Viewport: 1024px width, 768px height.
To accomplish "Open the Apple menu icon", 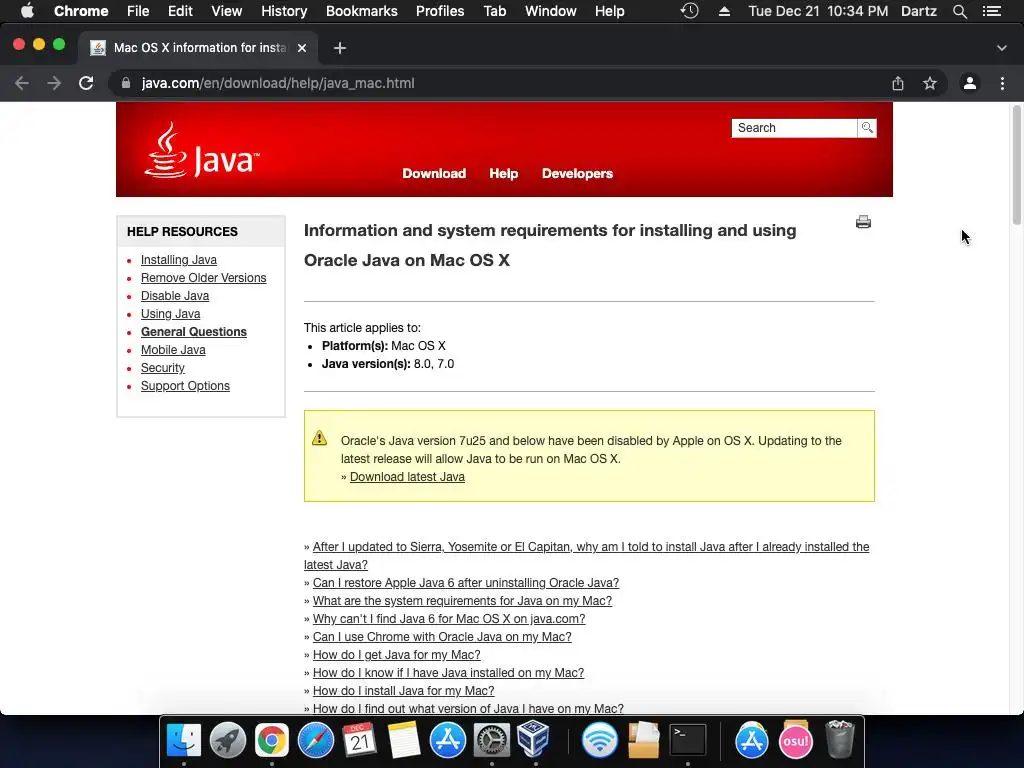I will click(27, 11).
